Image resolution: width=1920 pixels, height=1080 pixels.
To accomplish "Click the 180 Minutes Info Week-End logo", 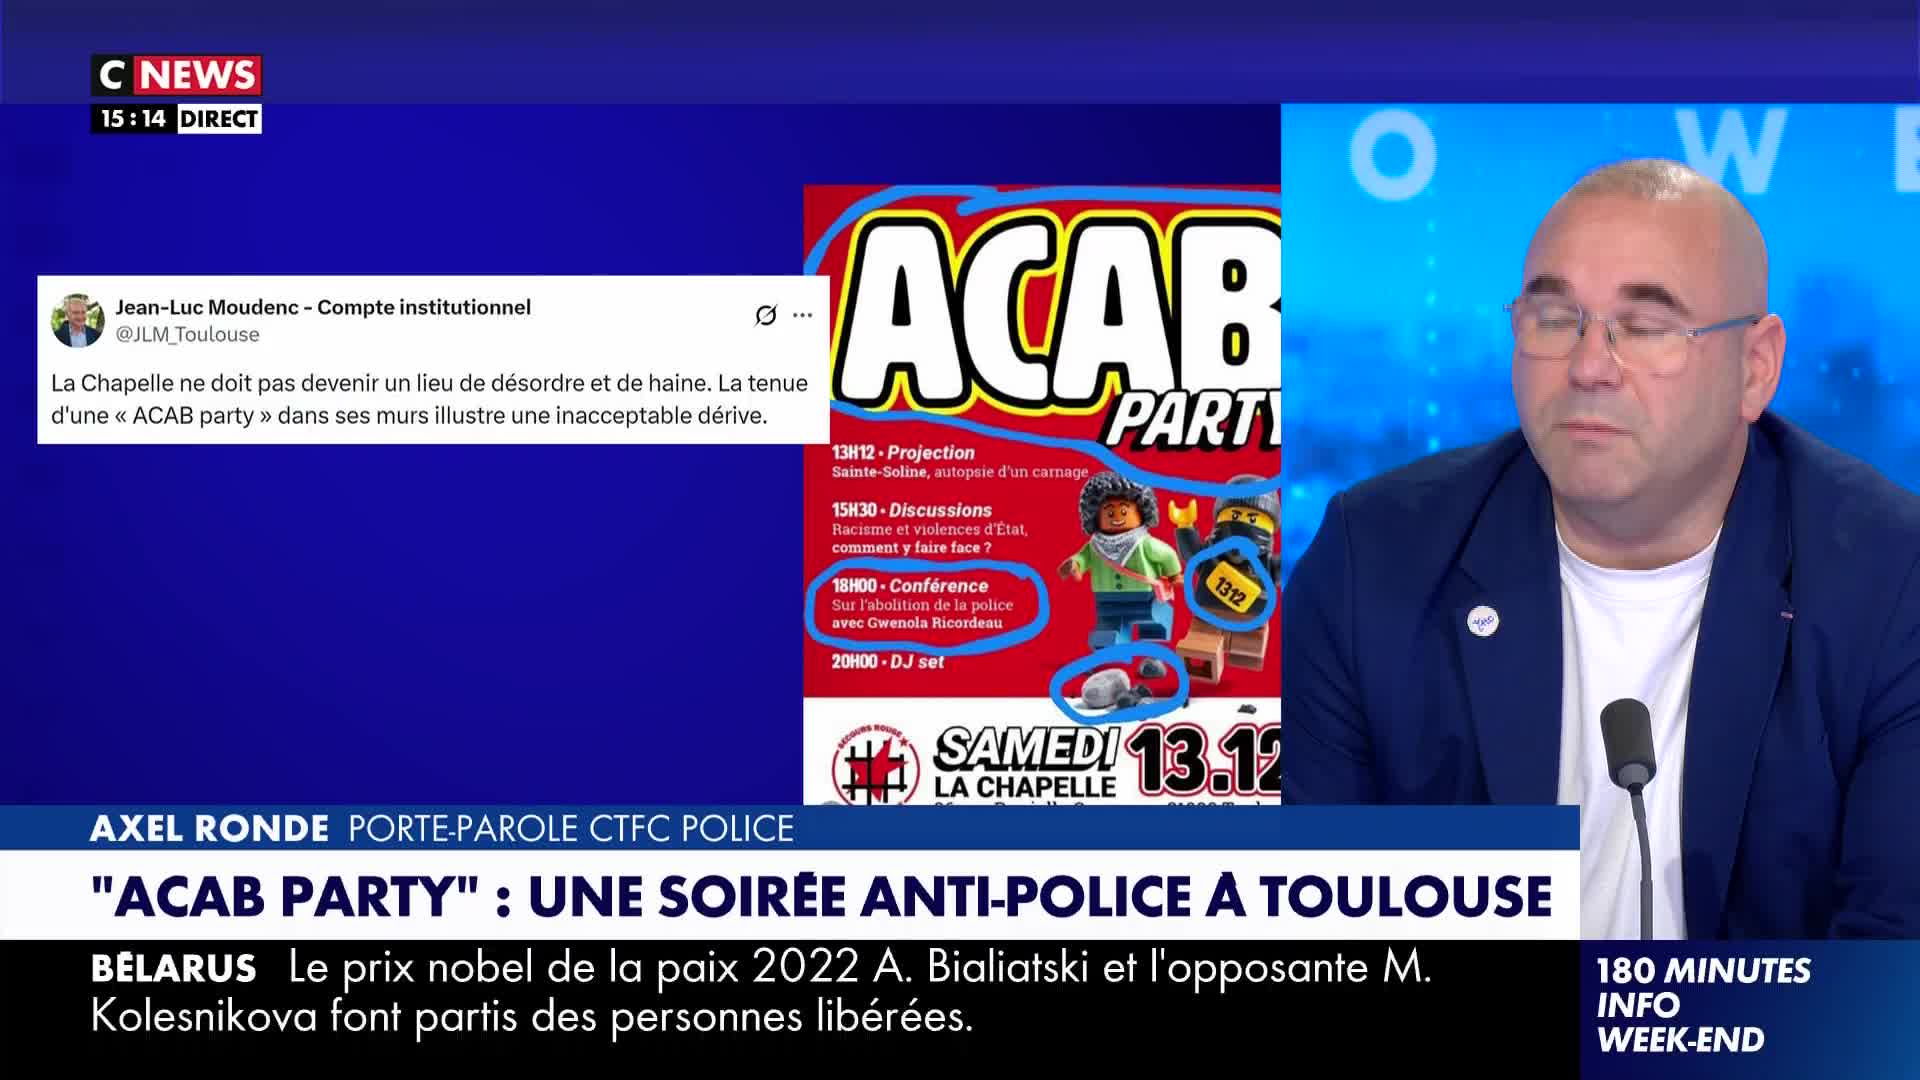I will tap(1703, 1004).
